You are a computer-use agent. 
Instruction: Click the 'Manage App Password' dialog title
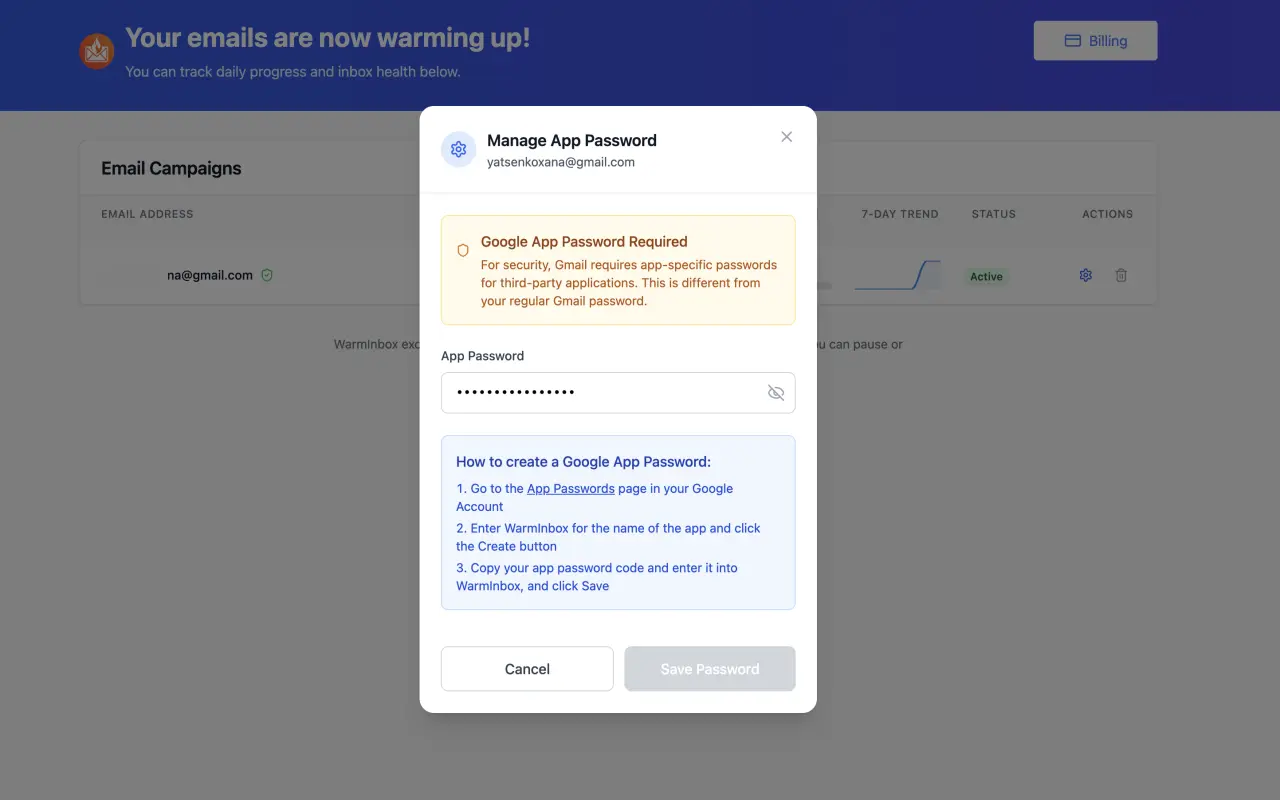point(572,140)
